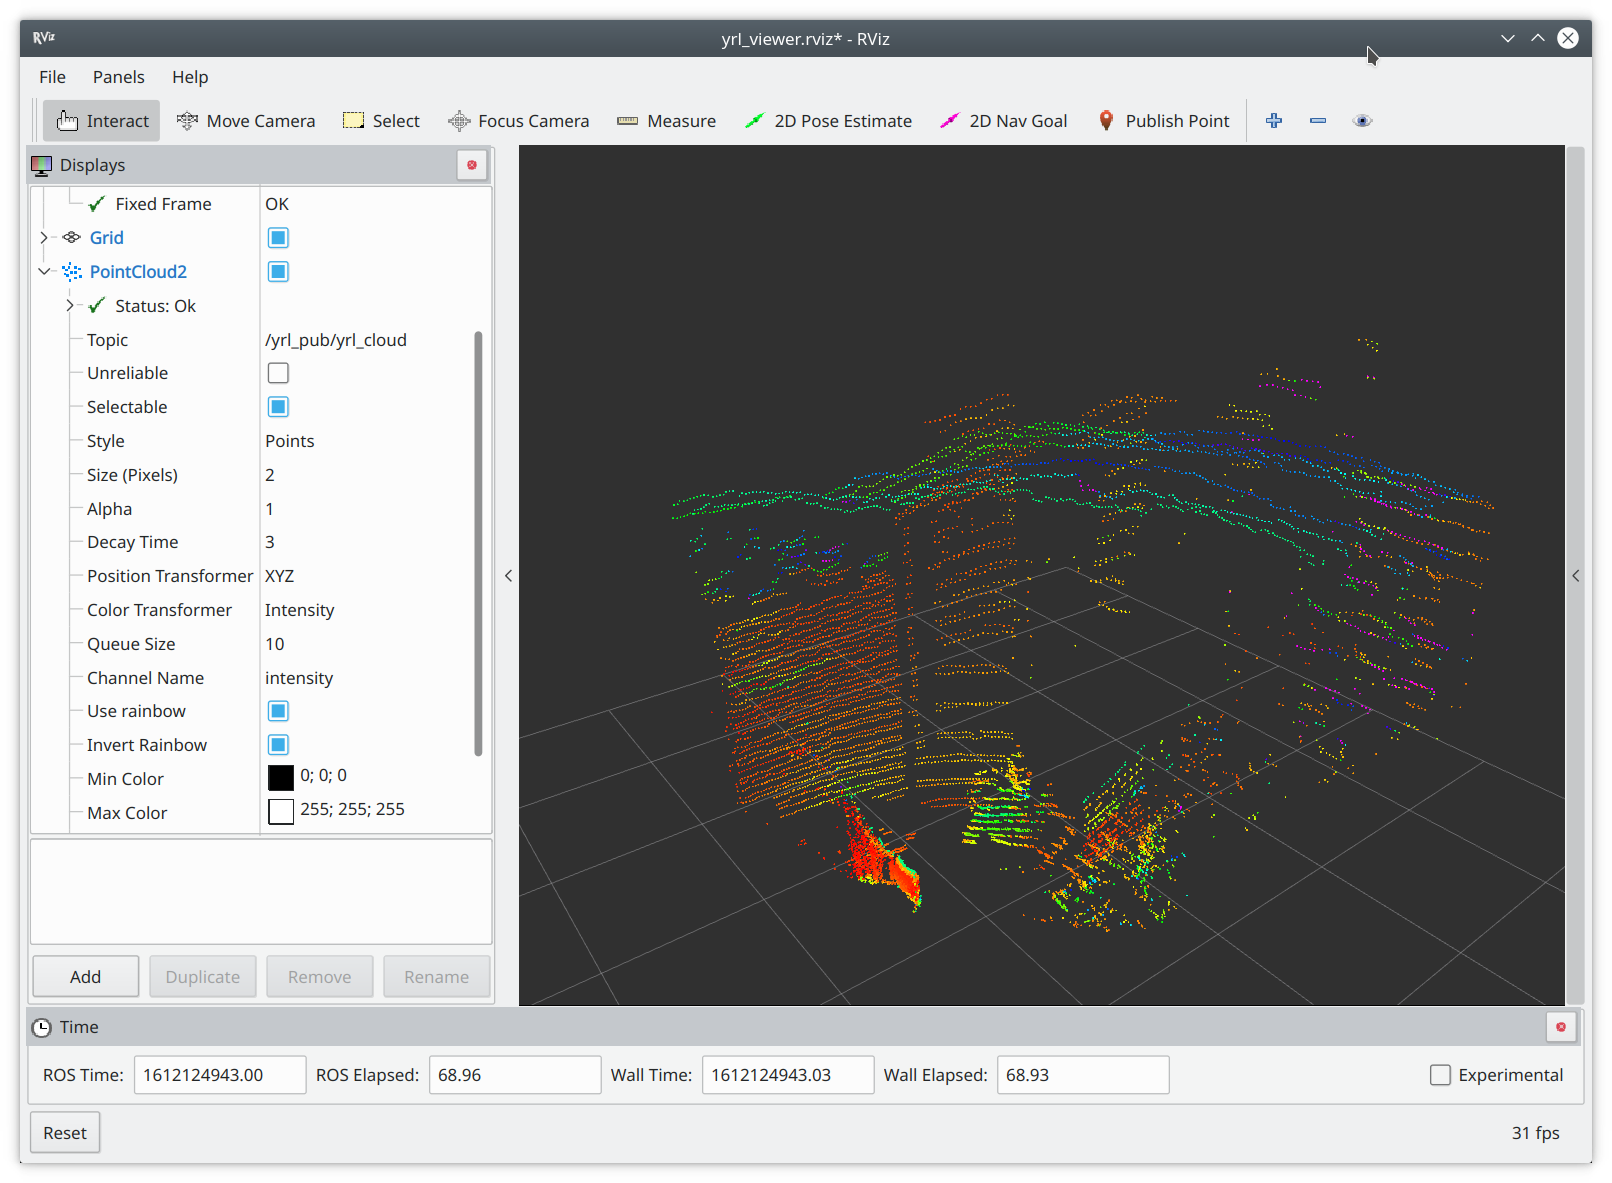Click the Fixed Frame green checkmark
The width and height of the screenshot is (1612, 1183).
tap(97, 204)
